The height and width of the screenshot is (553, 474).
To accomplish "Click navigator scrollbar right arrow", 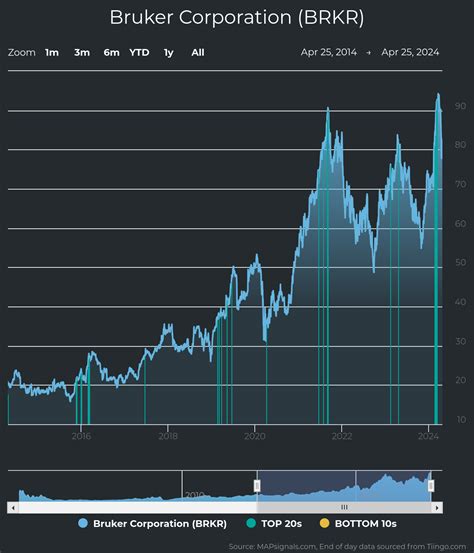I will (437, 508).
